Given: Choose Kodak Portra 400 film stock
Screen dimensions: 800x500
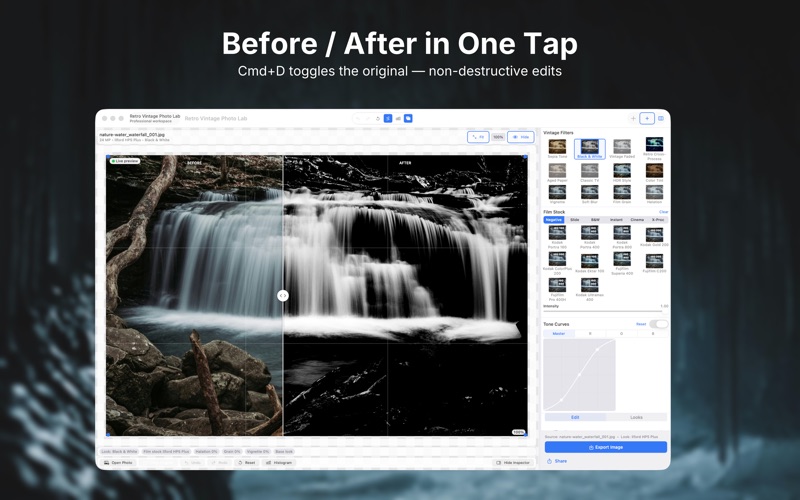Looking at the screenshot, I should [590, 237].
